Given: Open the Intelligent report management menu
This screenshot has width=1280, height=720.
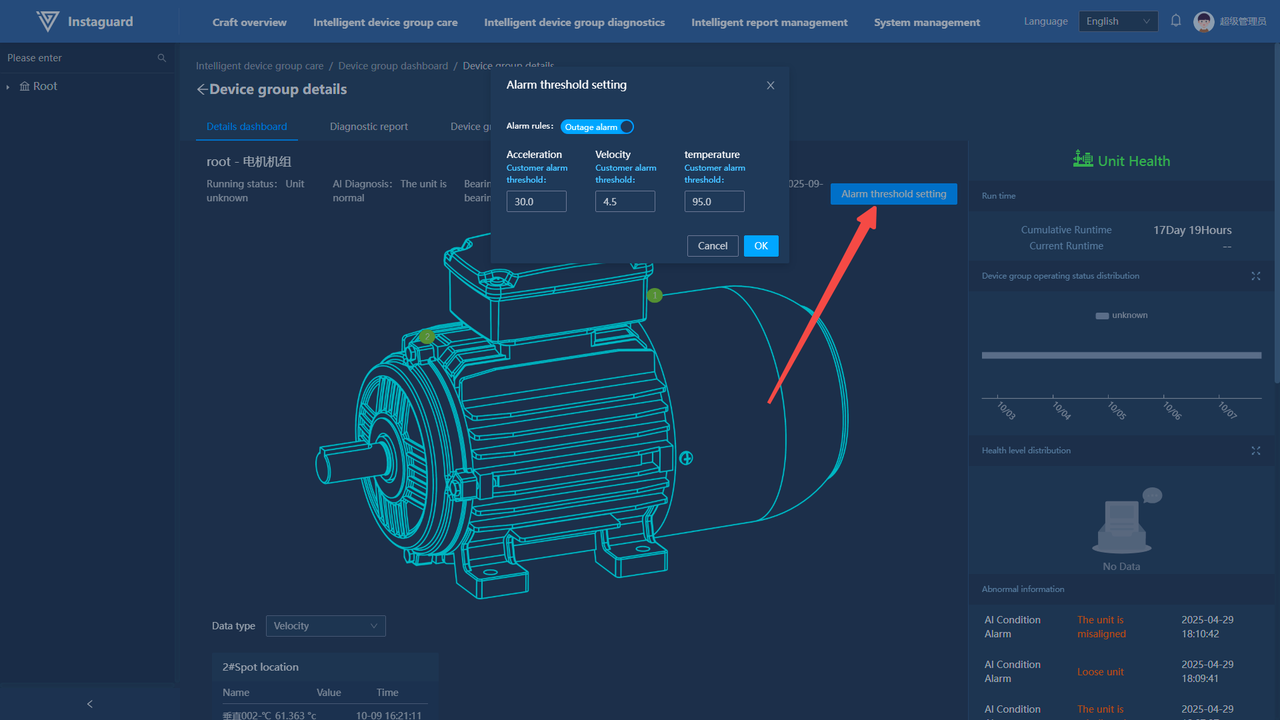Looking at the screenshot, I should (769, 22).
